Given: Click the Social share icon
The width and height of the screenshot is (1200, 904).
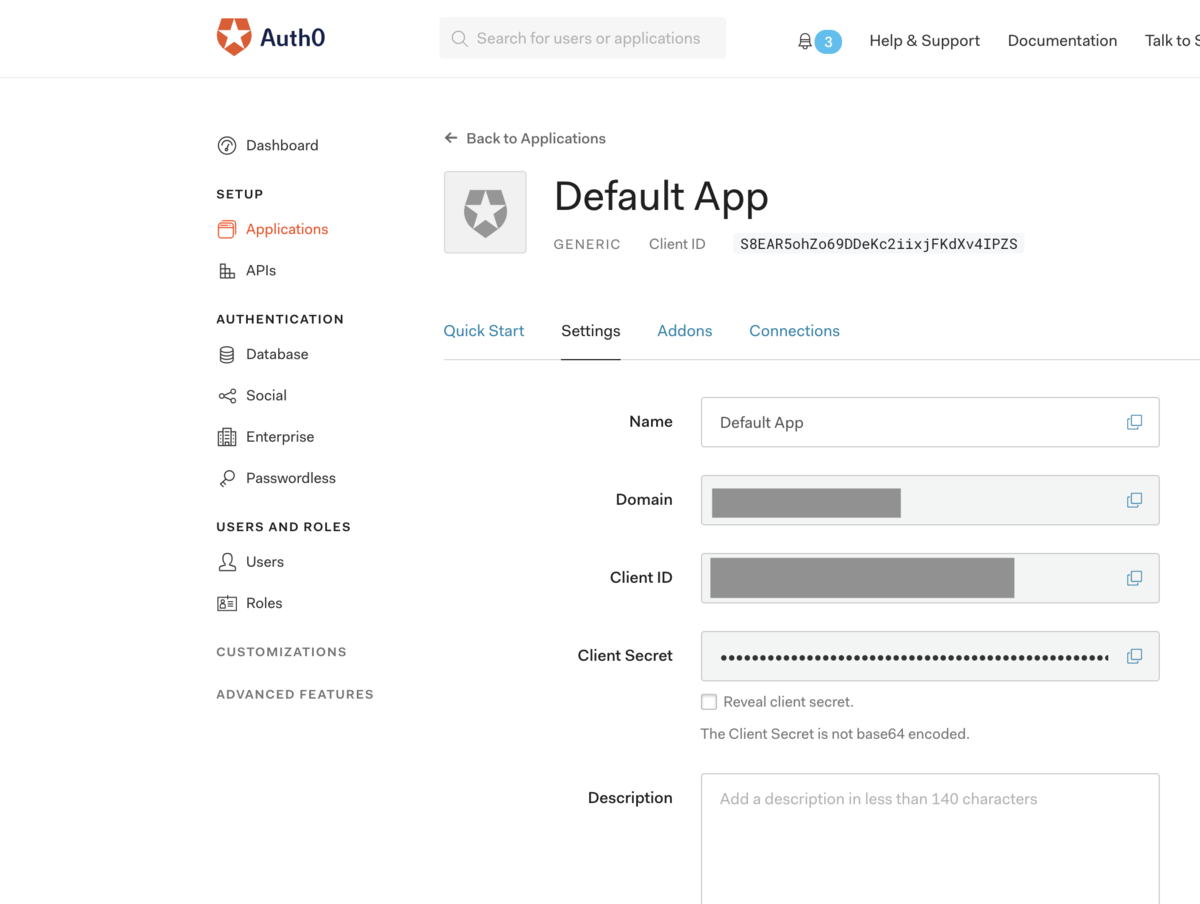Looking at the screenshot, I should tap(227, 396).
